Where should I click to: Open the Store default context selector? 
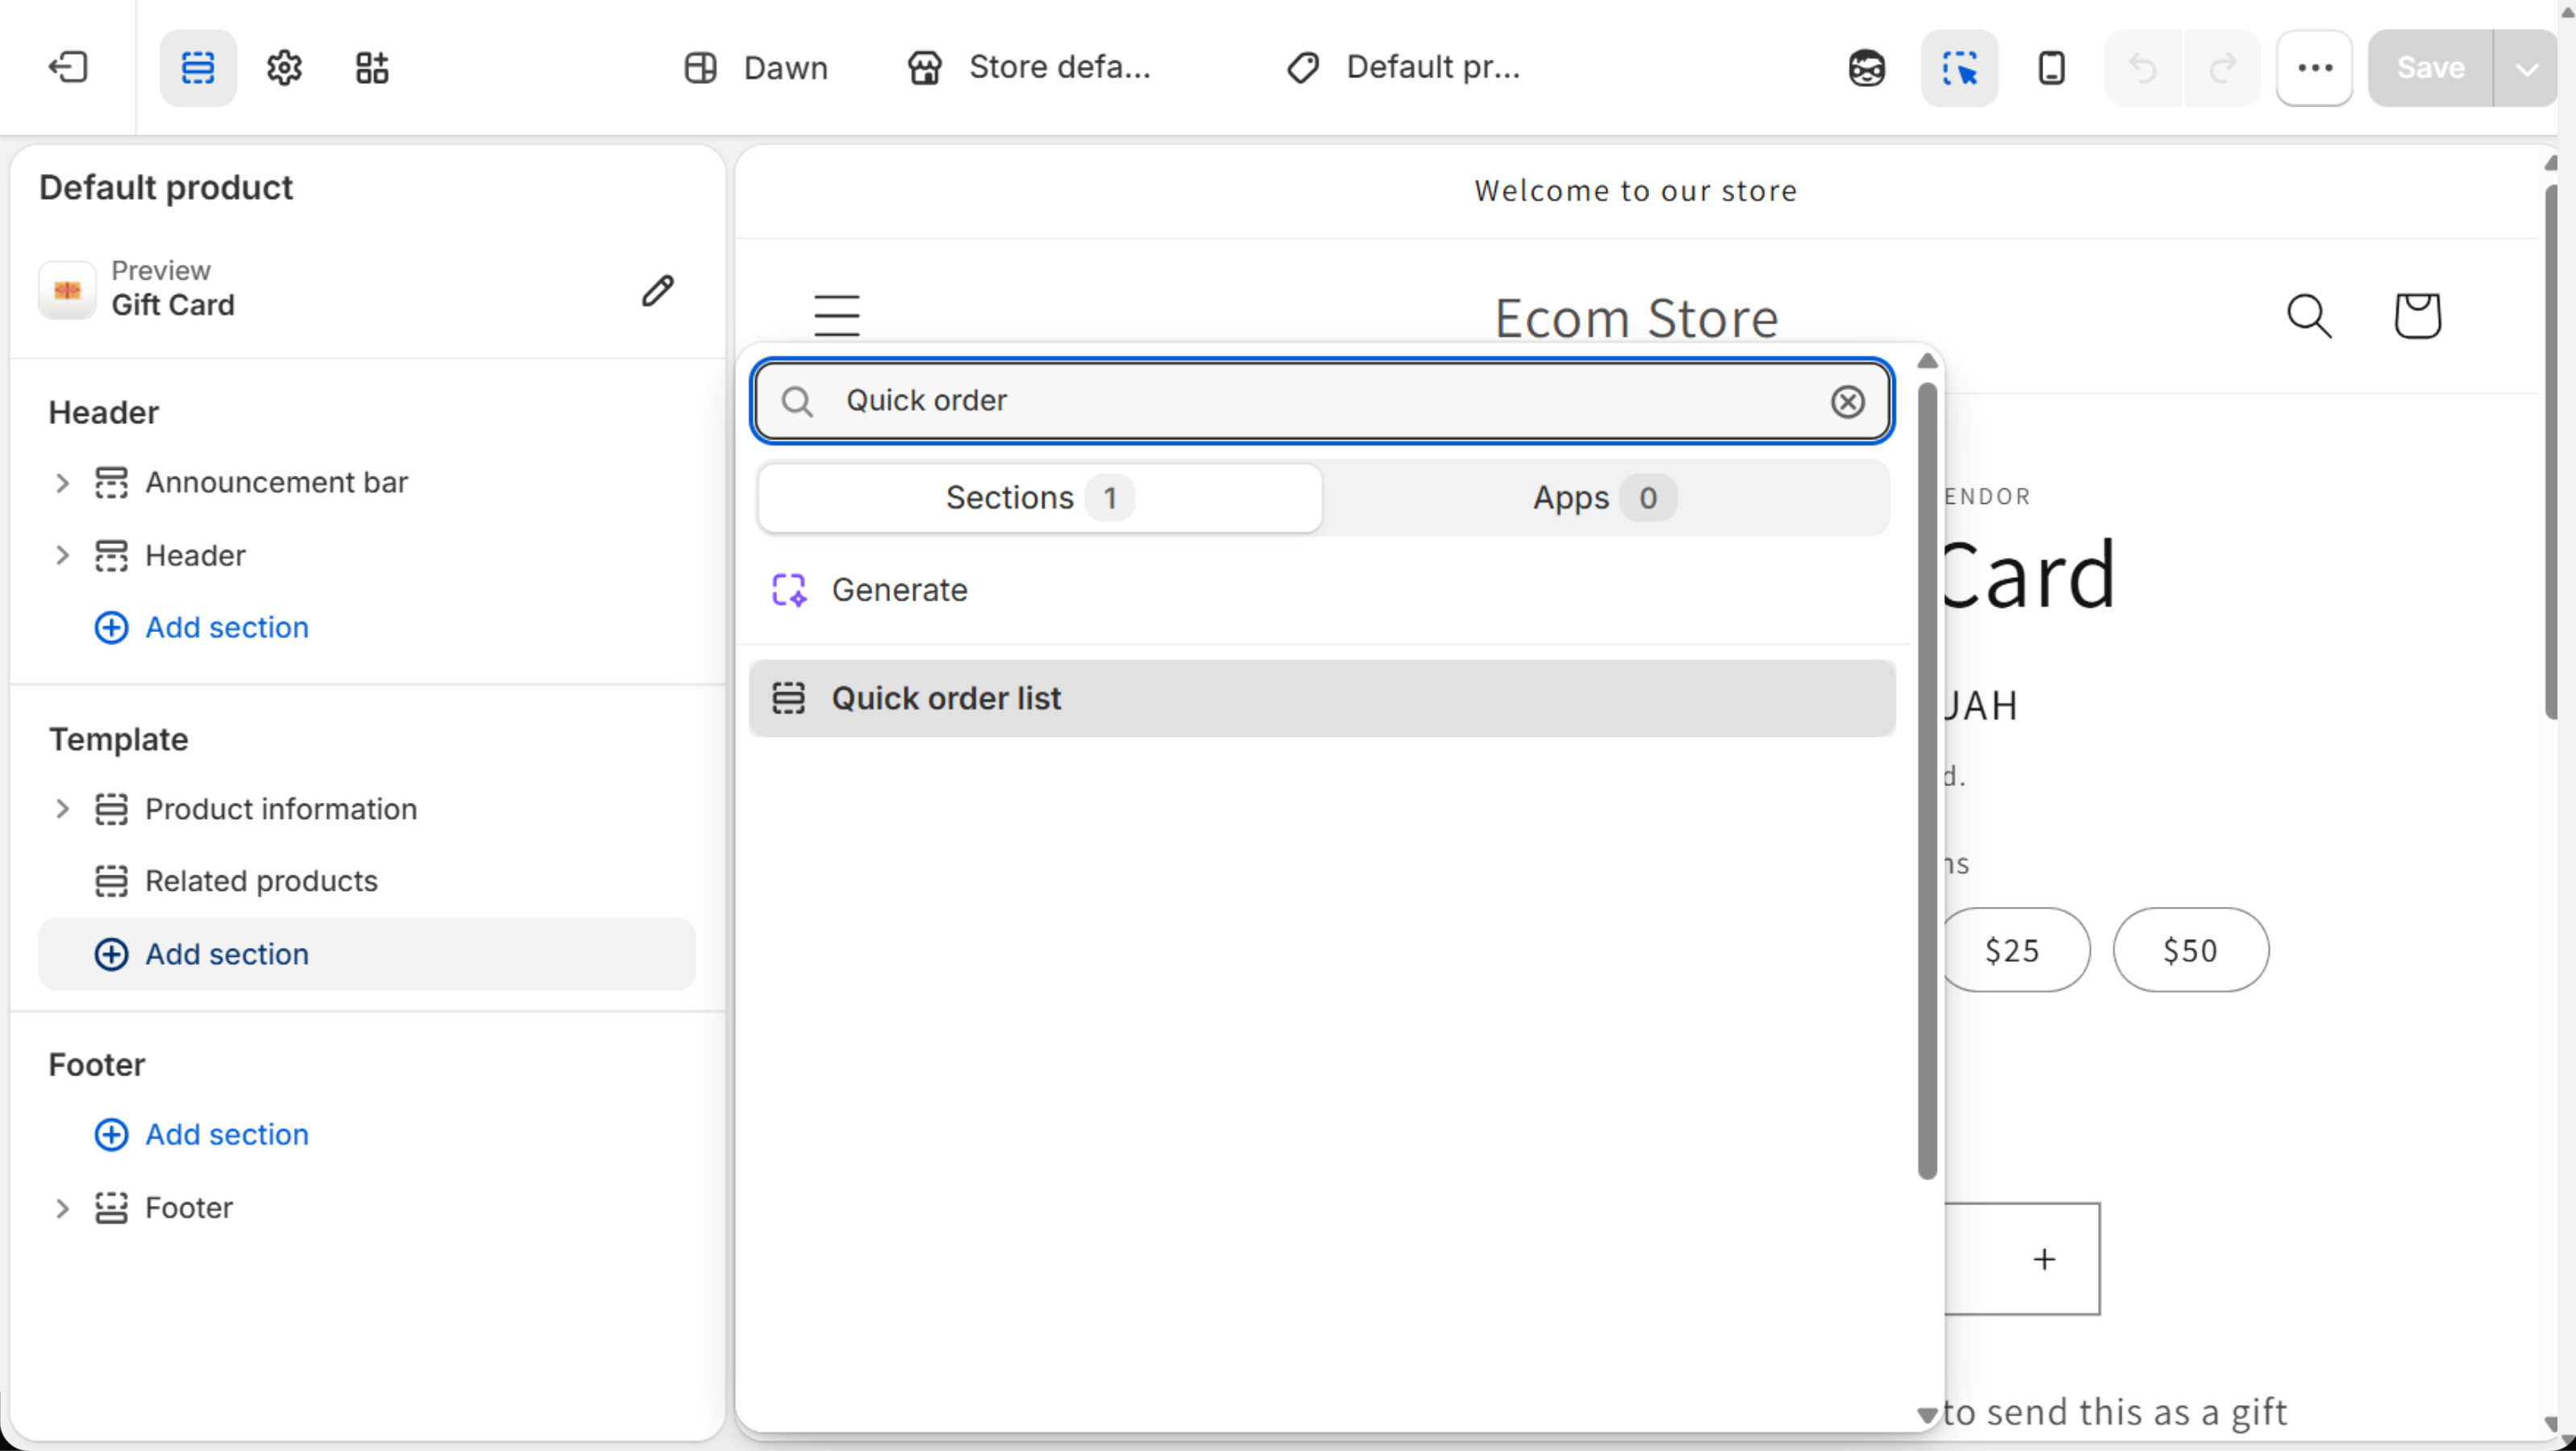(x=1030, y=67)
